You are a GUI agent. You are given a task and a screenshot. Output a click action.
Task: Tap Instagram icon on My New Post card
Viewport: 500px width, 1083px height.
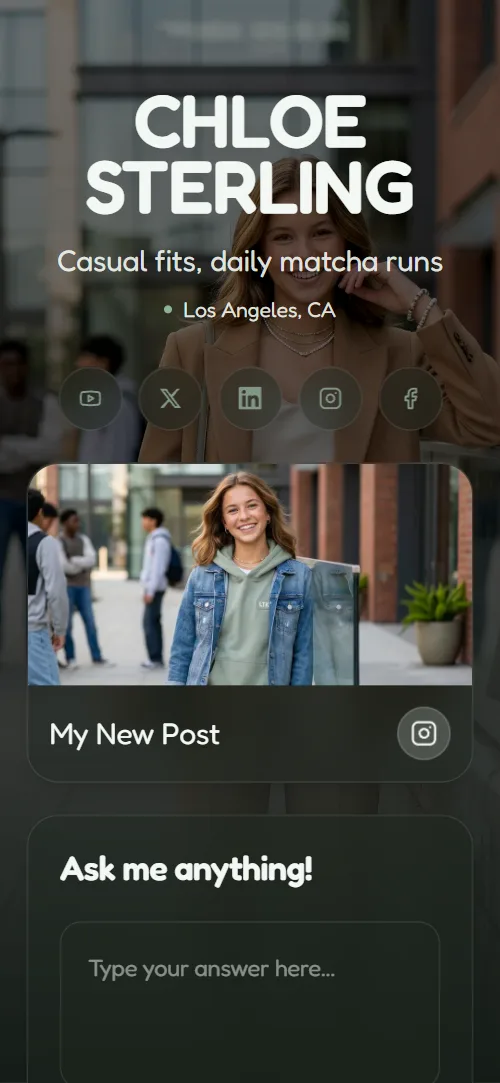click(423, 734)
